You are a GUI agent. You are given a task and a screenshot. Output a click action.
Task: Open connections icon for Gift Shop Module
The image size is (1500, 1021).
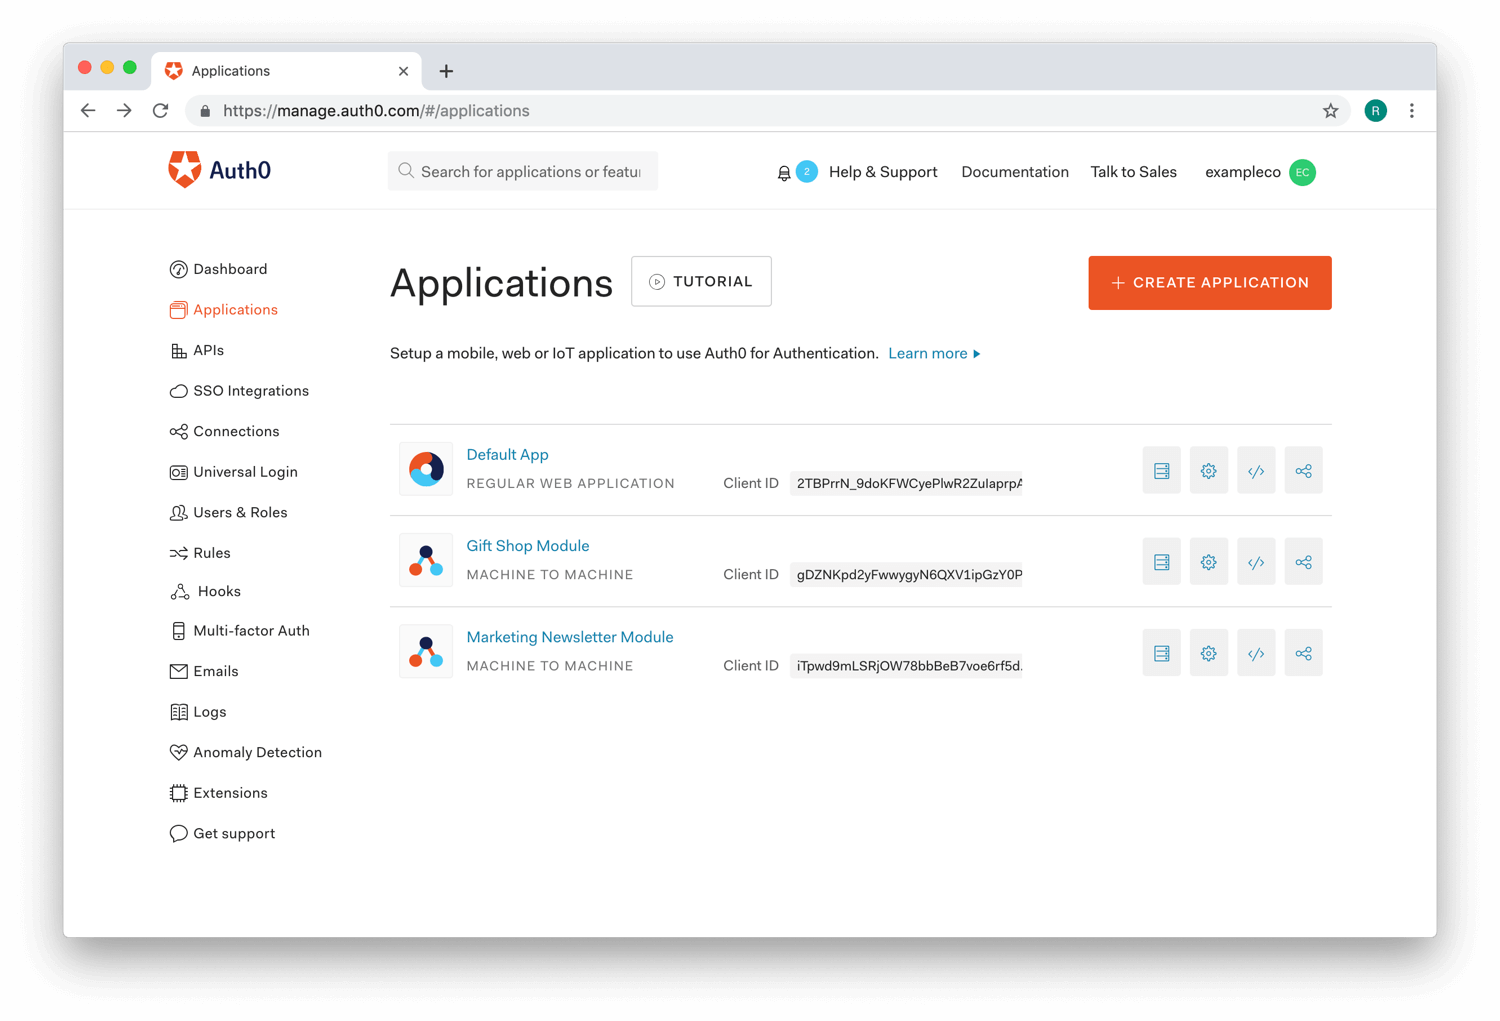tap(1303, 562)
